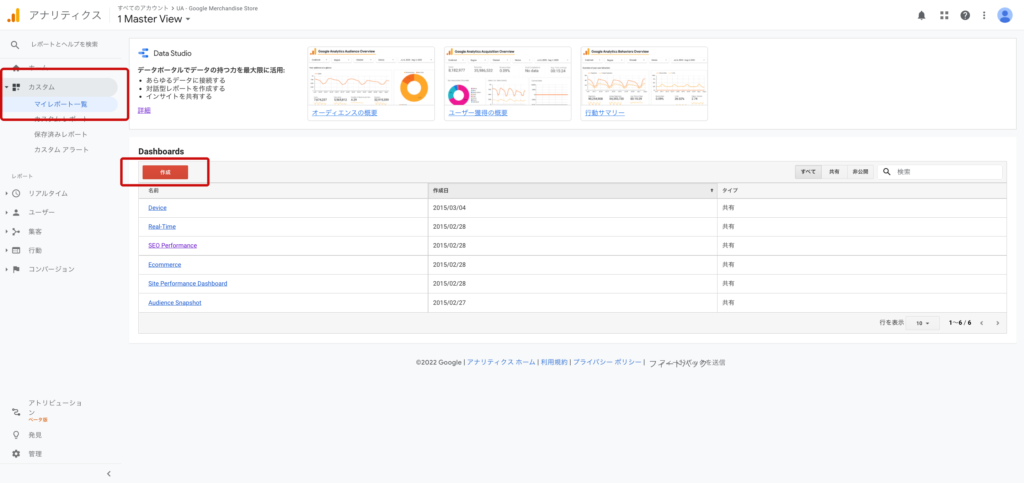
Task: Expand the 集客 section arrow
Action: (6, 231)
